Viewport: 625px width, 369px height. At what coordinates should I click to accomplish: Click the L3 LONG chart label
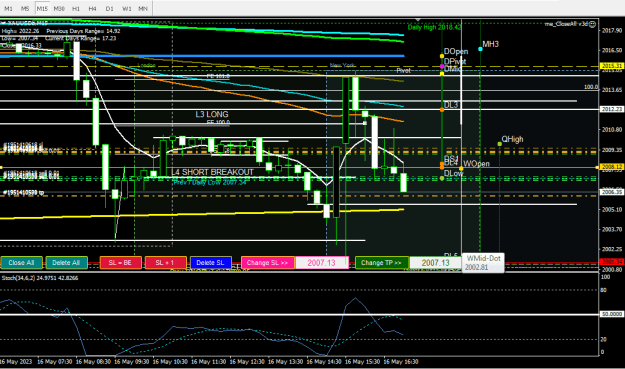212,114
